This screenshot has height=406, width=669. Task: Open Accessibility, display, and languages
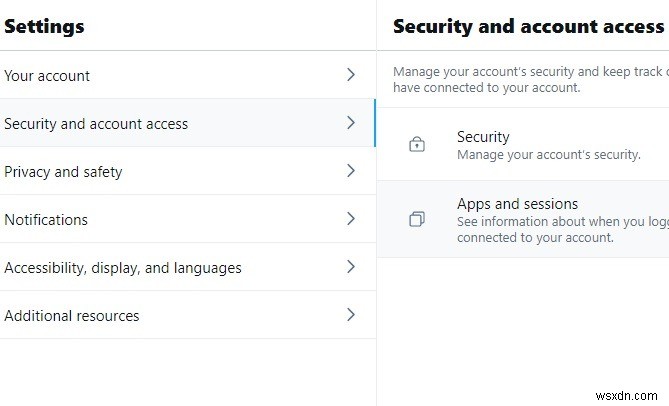coord(122,268)
